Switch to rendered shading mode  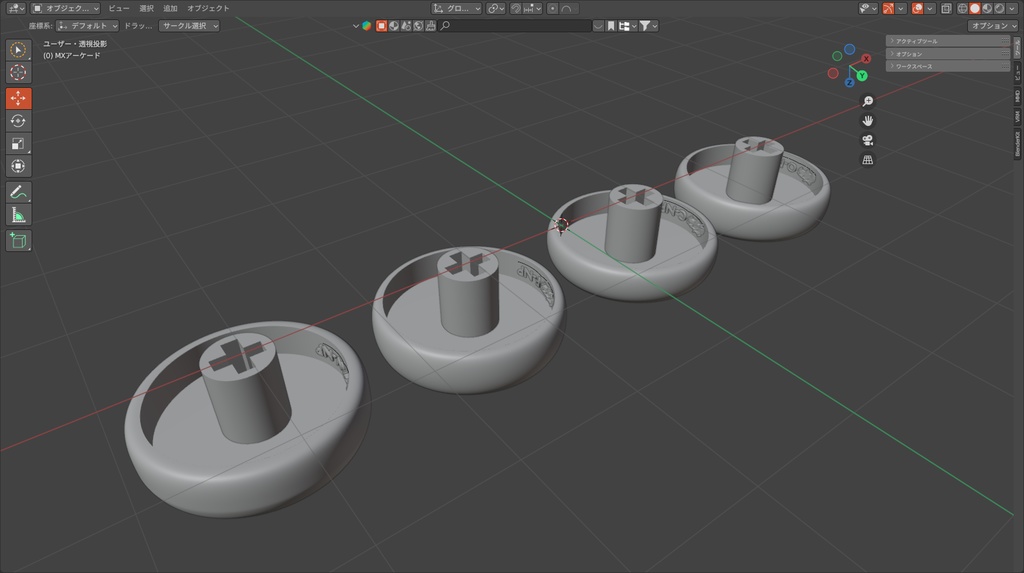(x=999, y=8)
